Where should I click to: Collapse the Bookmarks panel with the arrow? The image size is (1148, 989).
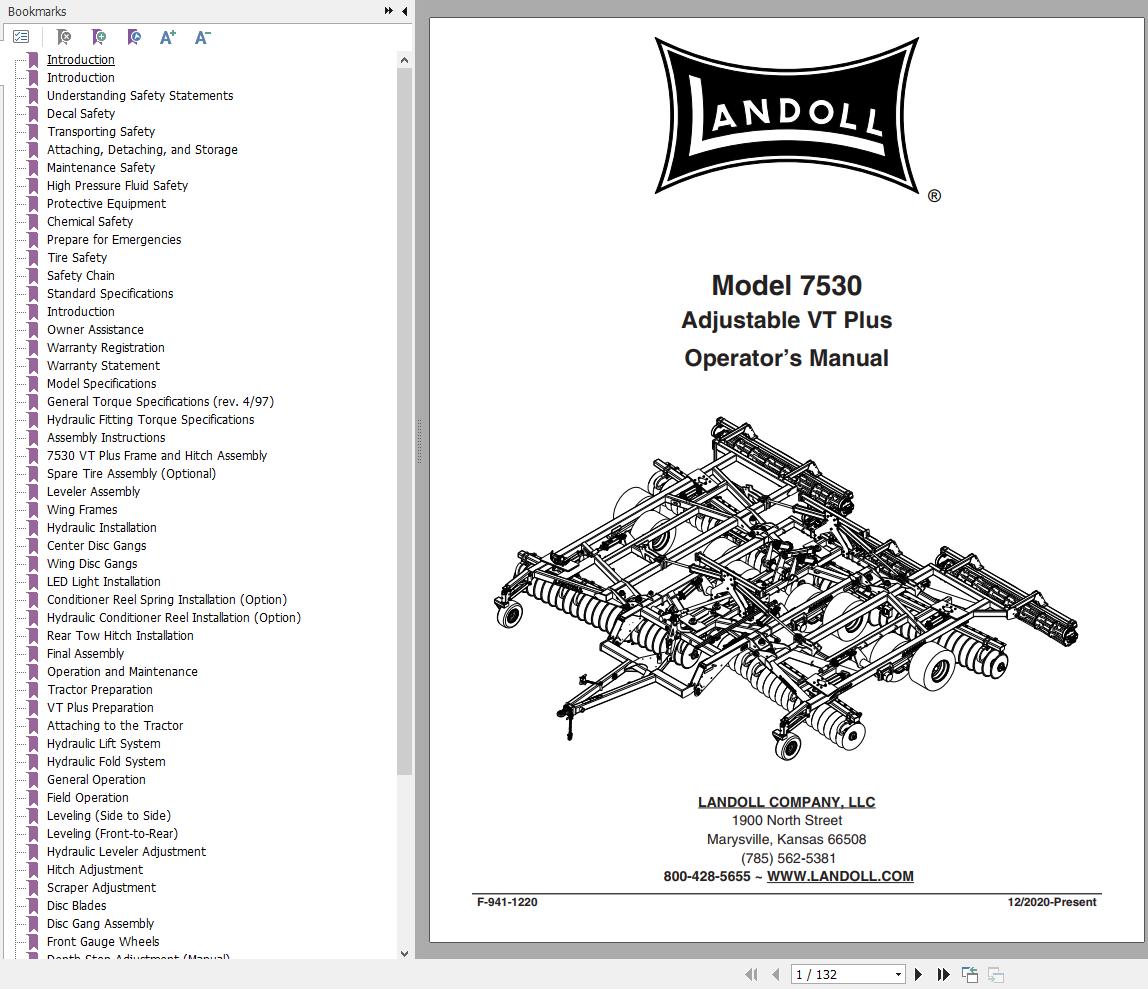[x=403, y=11]
